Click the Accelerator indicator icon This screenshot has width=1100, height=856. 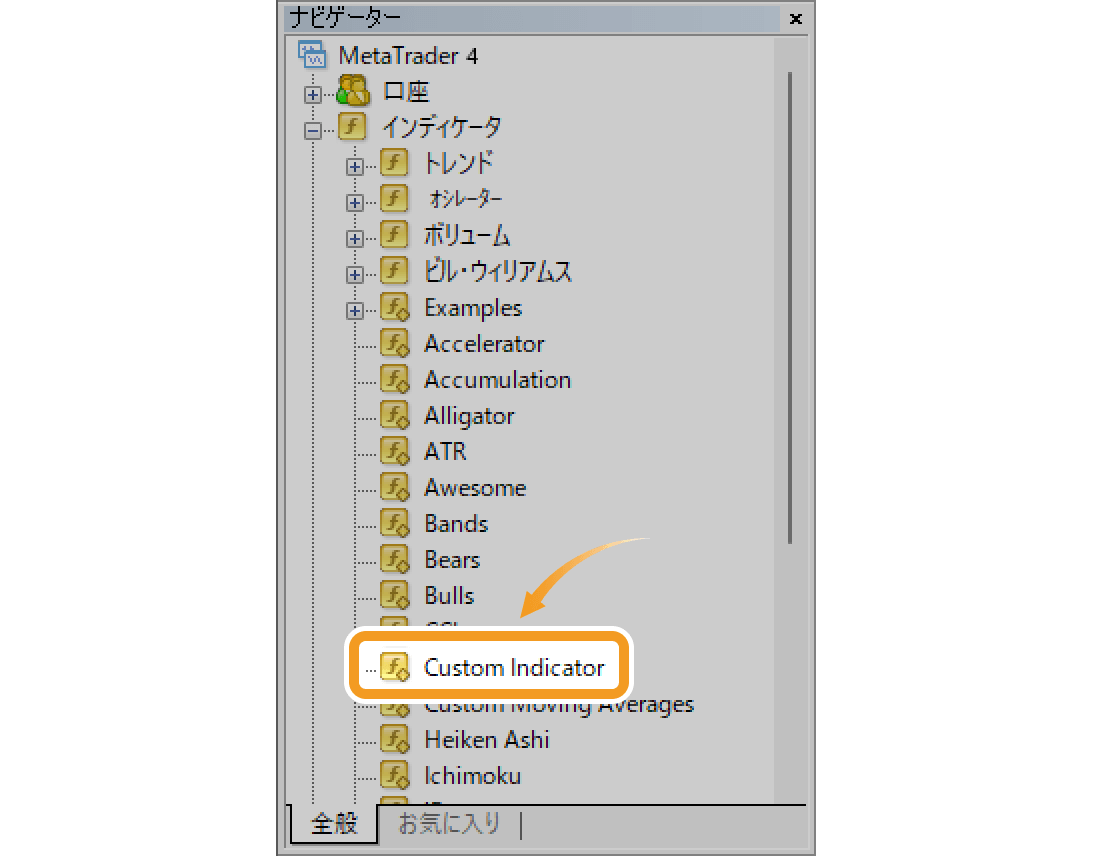[x=395, y=344]
